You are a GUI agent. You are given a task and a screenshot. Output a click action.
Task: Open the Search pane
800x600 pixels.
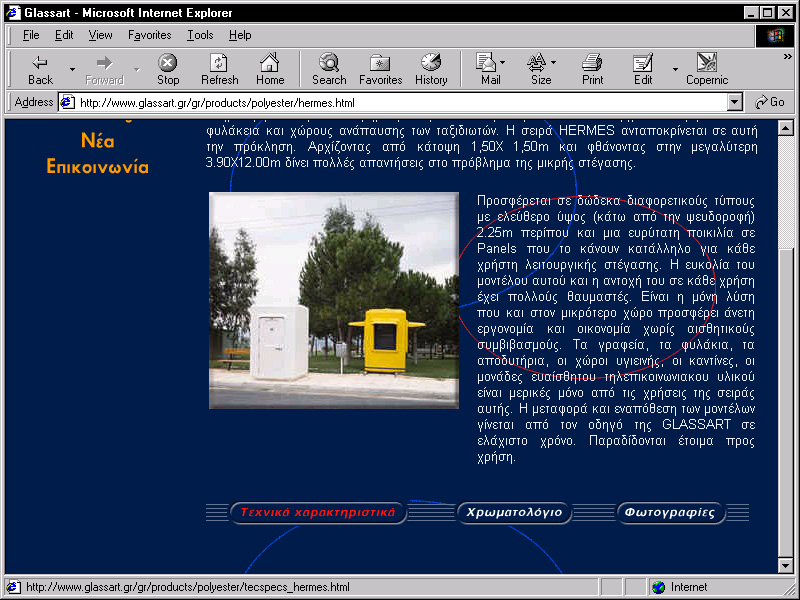click(329, 69)
